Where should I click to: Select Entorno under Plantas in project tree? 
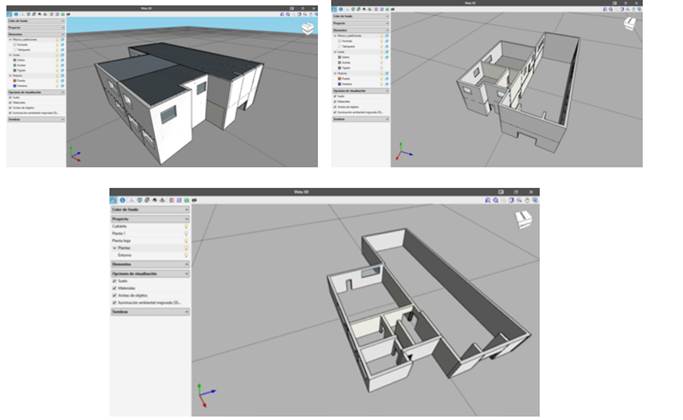coord(126,255)
